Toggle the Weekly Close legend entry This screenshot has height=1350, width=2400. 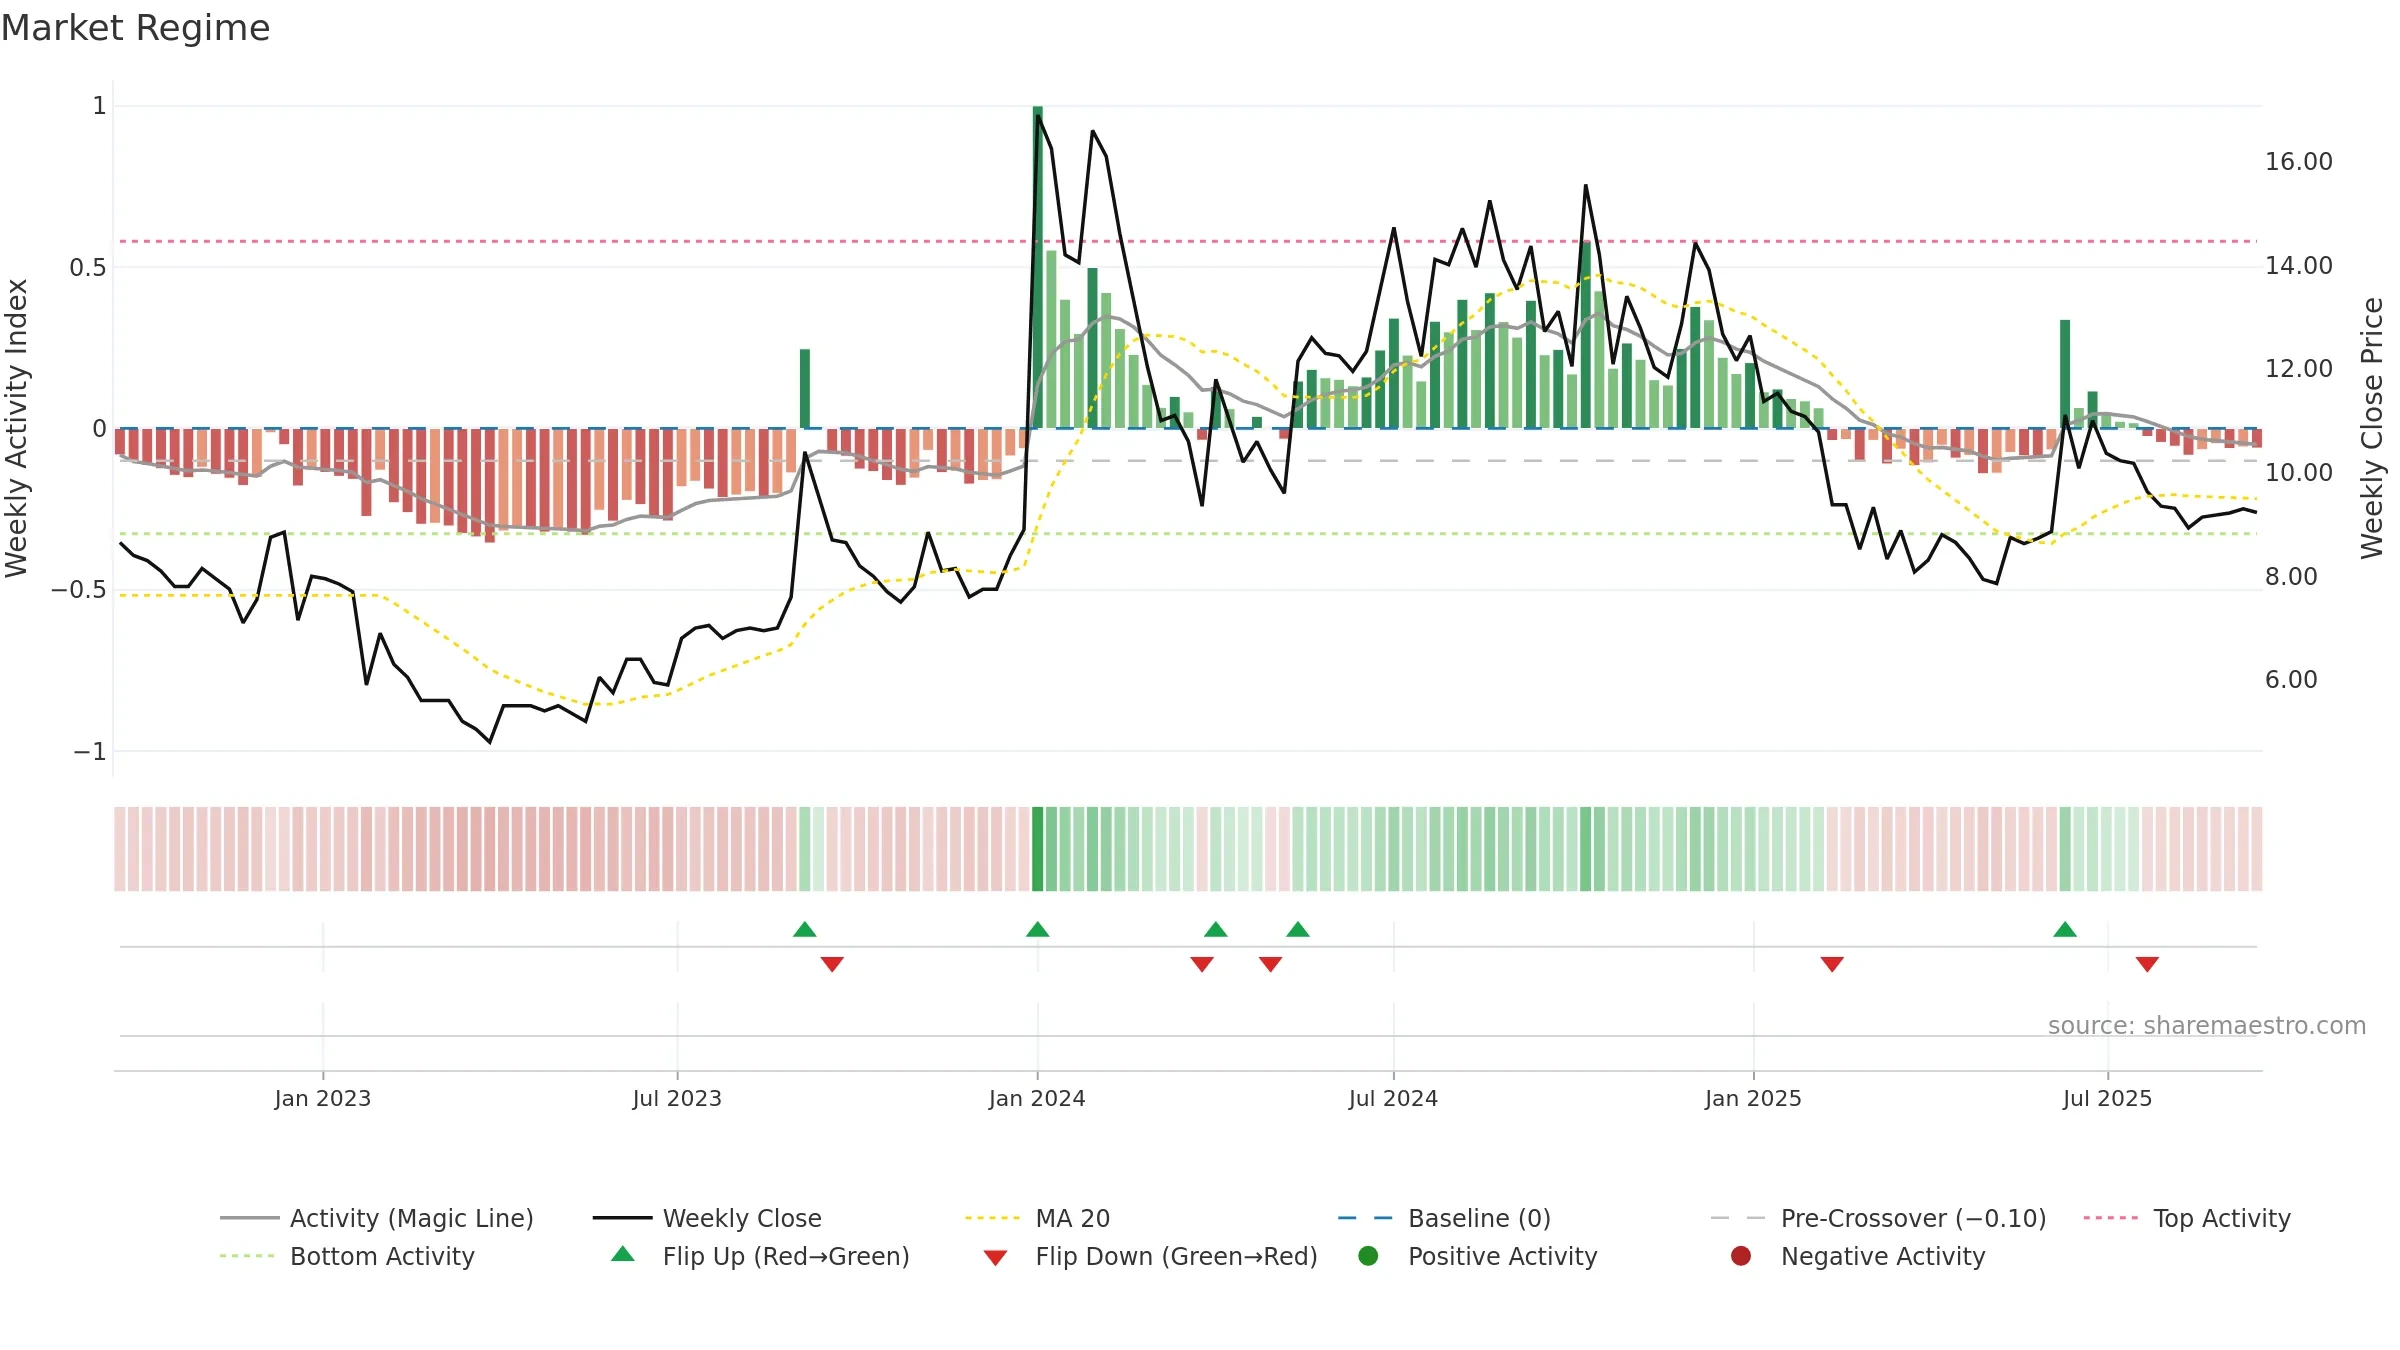707,1218
